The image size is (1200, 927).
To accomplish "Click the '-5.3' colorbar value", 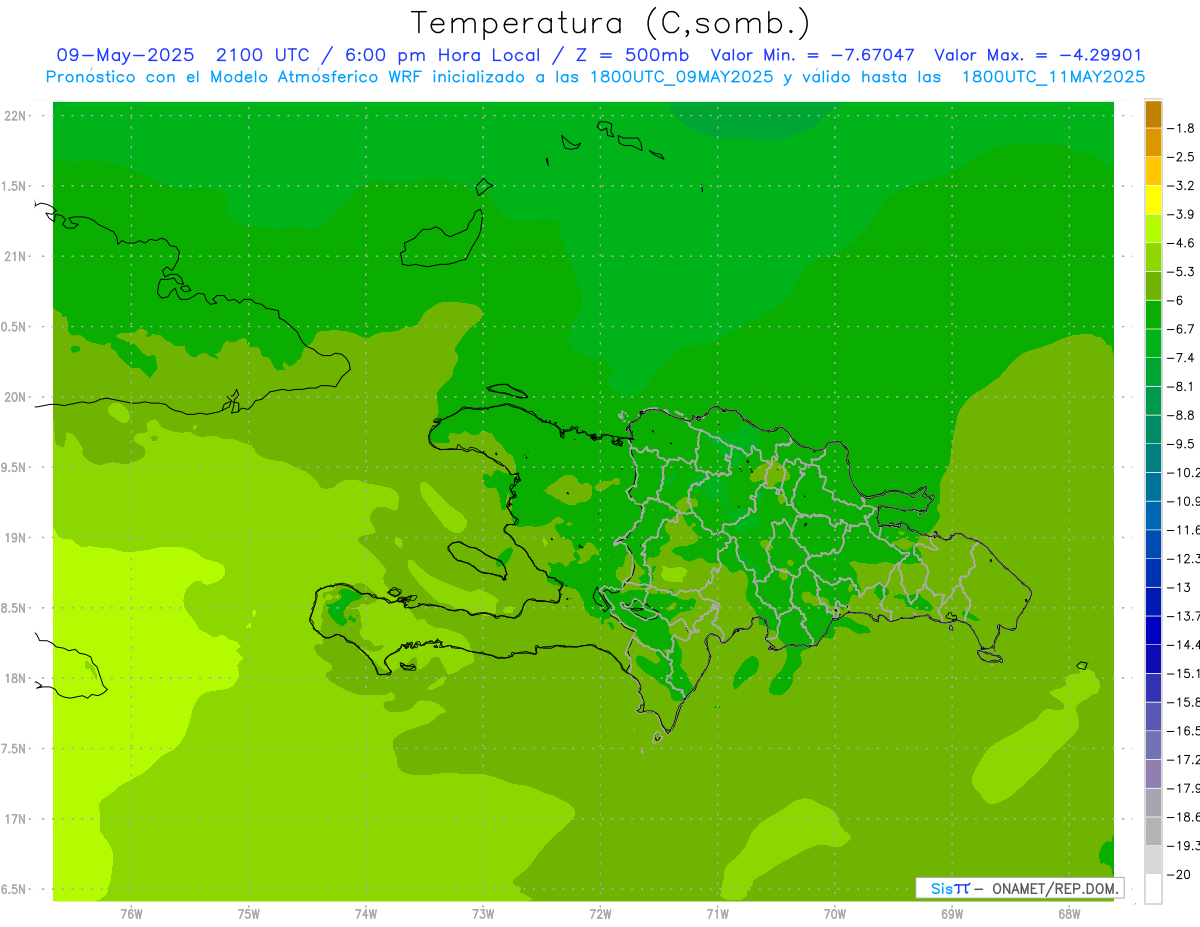I will [1182, 271].
